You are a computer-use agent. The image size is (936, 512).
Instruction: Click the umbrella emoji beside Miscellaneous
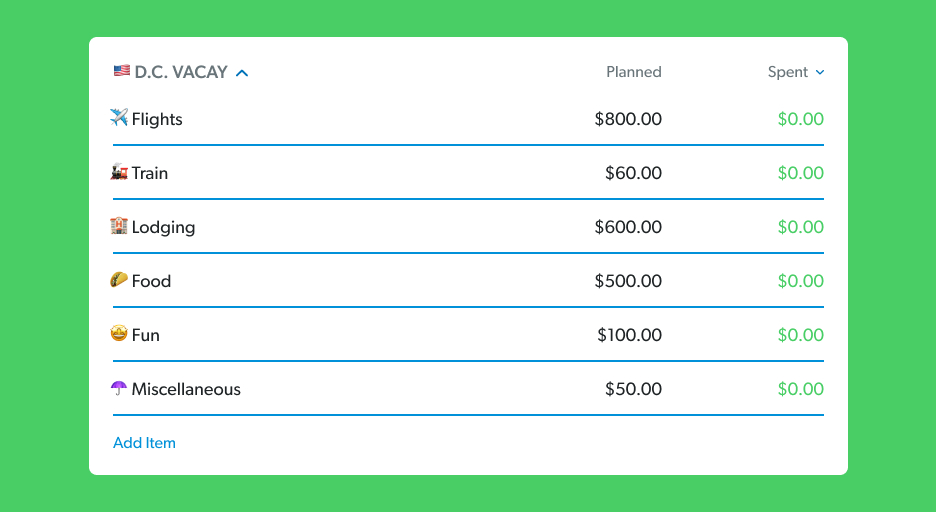point(119,388)
